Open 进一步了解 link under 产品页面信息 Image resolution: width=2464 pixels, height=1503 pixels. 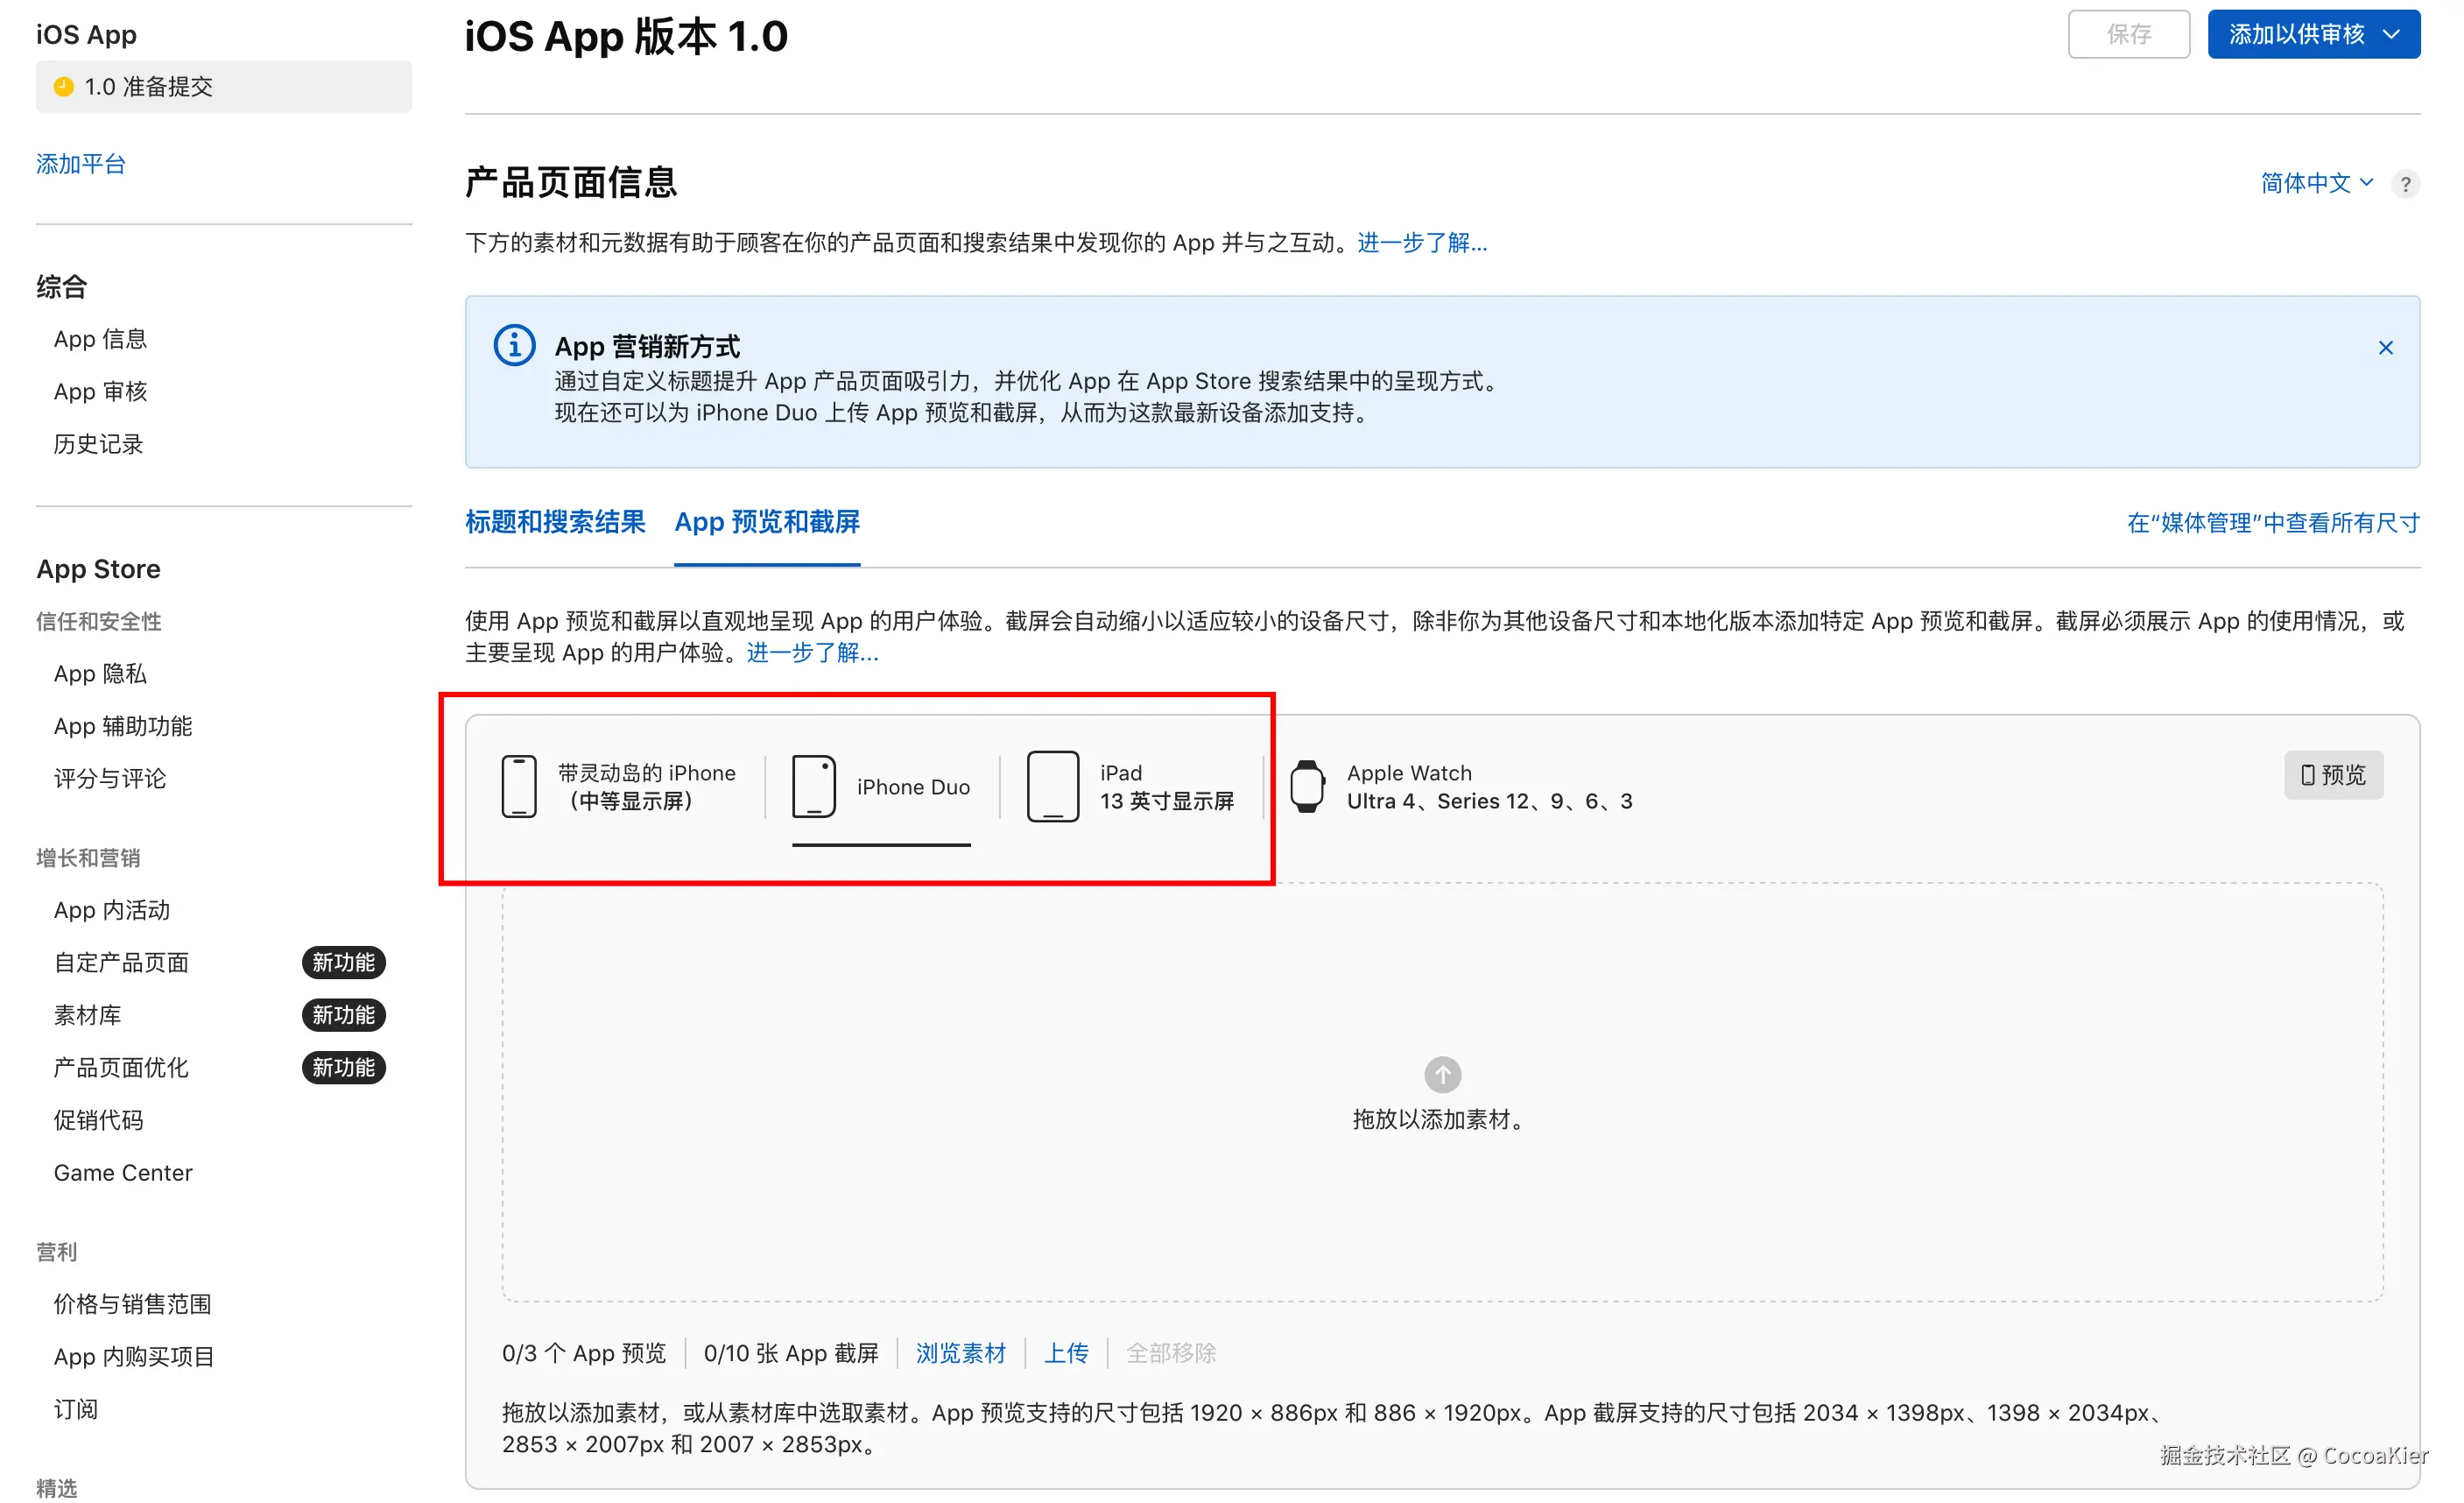(1421, 243)
